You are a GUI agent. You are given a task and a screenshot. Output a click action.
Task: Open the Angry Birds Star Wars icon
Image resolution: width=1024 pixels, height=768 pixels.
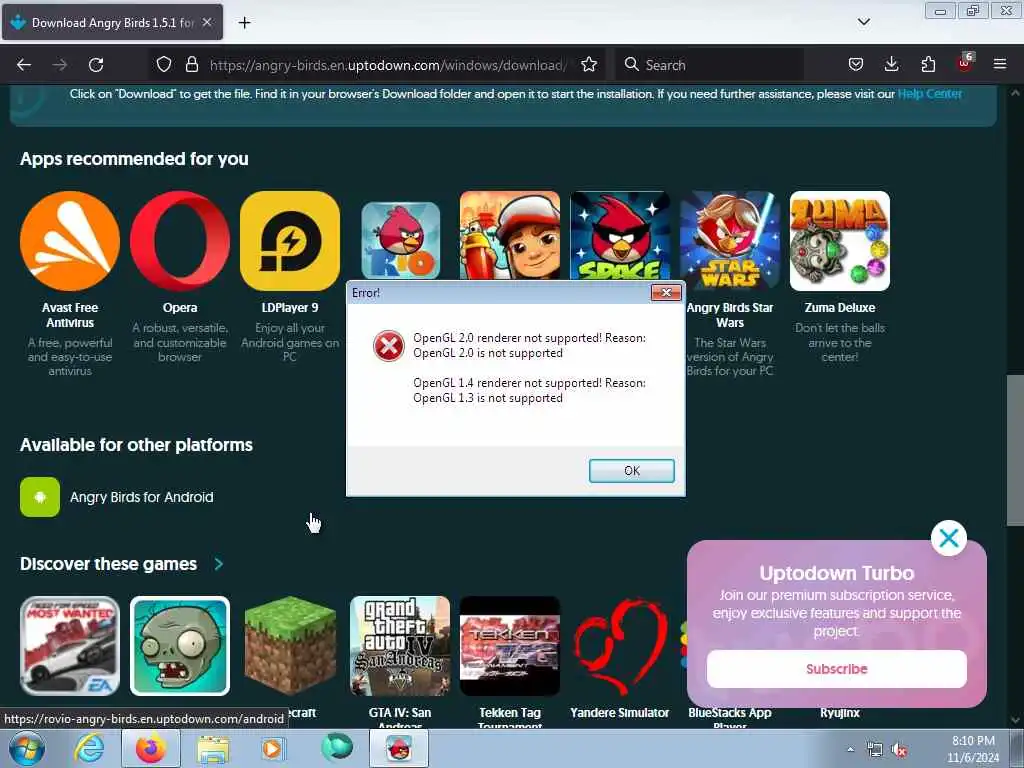(729, 241)
